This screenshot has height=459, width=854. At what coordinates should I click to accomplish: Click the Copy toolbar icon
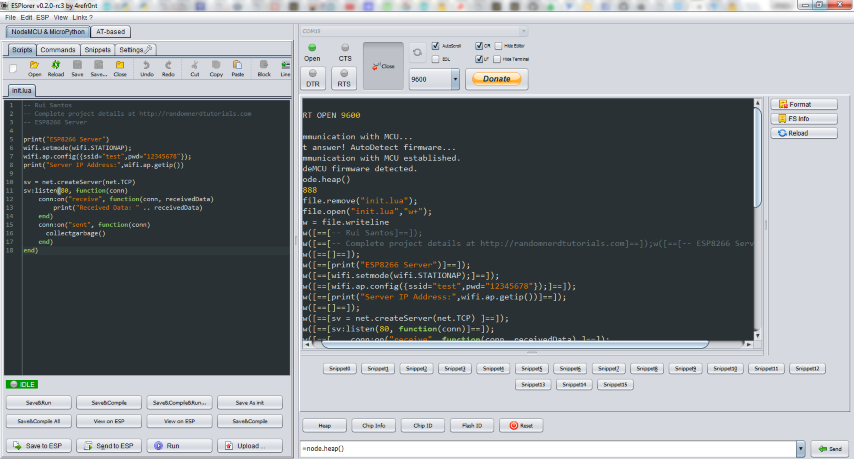[216, 68]
